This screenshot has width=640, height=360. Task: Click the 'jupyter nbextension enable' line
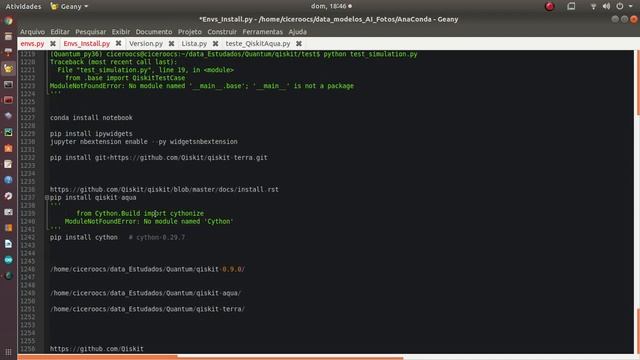pyautogui.click(x=144, y=142)
